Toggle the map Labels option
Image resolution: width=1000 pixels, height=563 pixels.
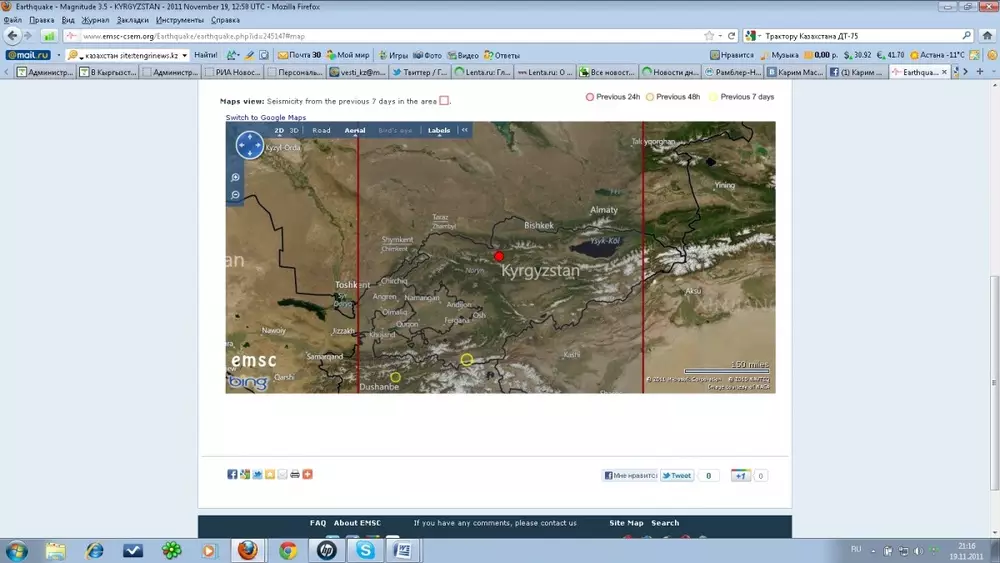pos(439,130)
